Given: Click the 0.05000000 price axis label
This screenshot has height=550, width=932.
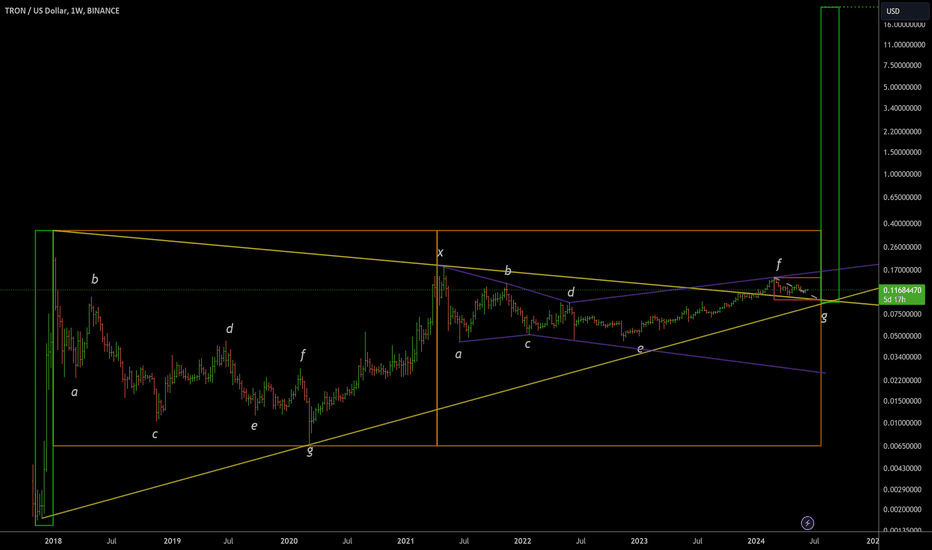Looking at the screenshot, I should point(902,336).
